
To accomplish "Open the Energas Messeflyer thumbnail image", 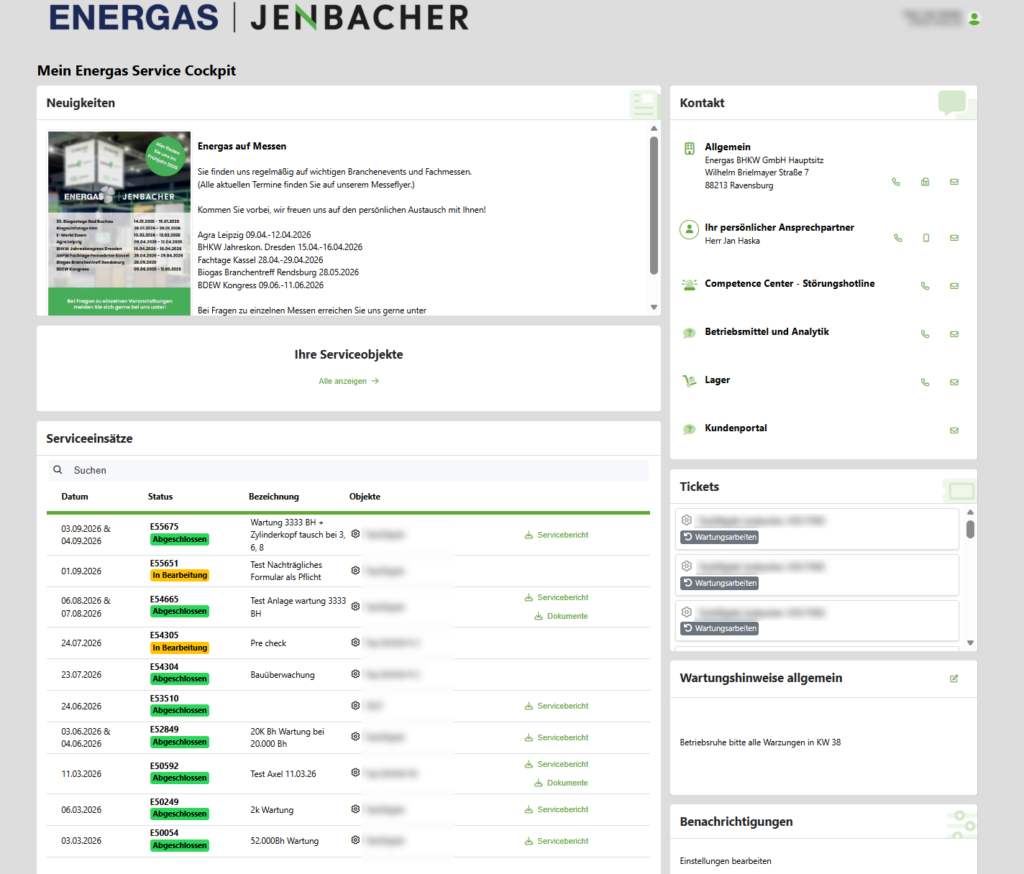I will [x=120, y=223].
